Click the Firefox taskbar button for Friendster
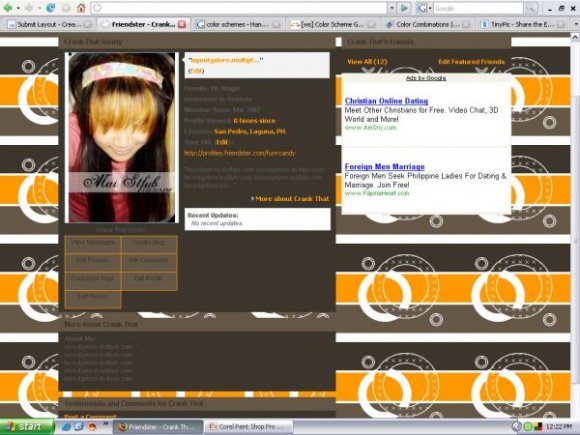The image size is (580, 435). [x=158, y=426]
